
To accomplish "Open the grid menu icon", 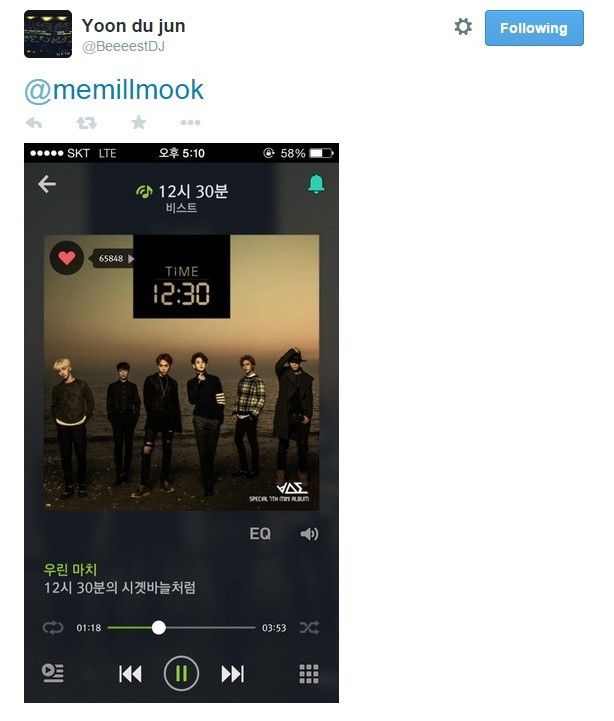I will [x=309, y=674].
